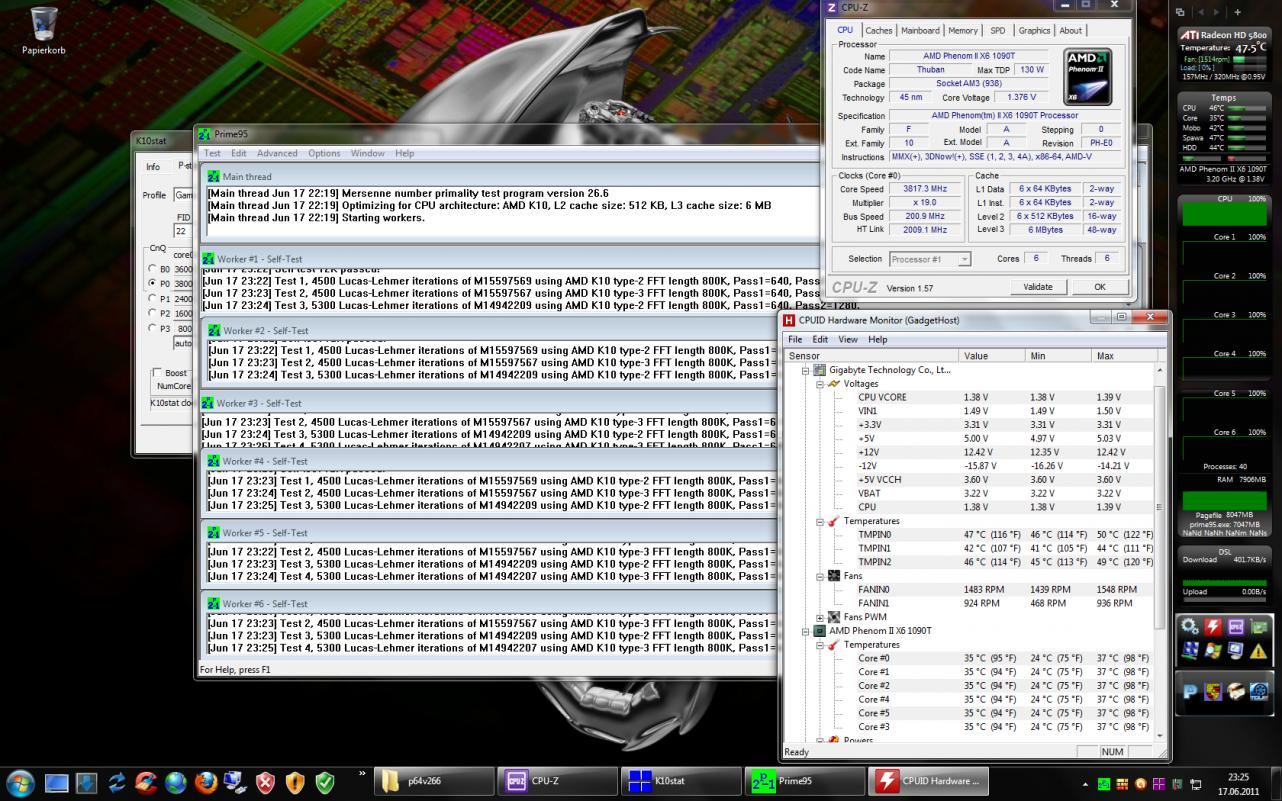Open the Window menu in Prime95
Image resolution: width=1282 pixels, height=801 pixels.
[x=368, y=153]
